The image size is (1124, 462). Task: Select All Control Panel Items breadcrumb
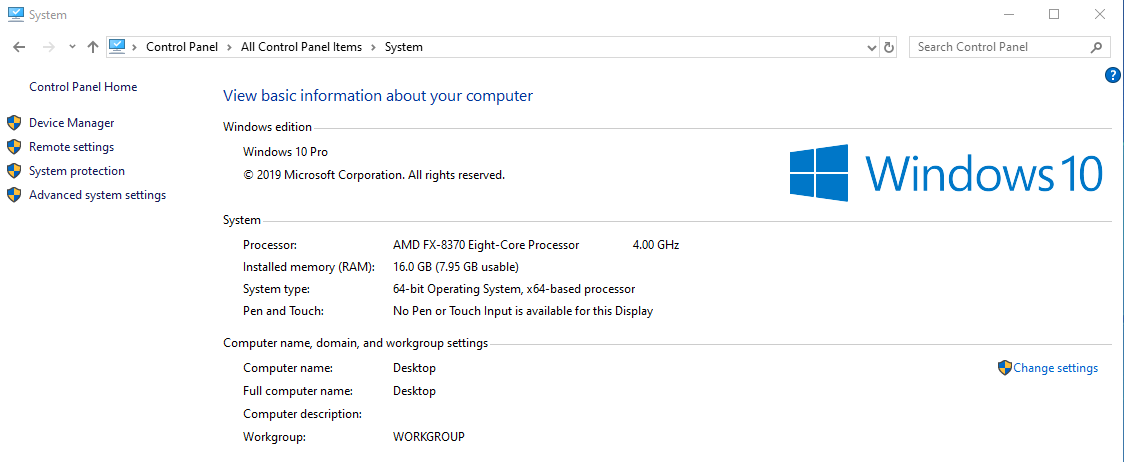pos(301,47)
